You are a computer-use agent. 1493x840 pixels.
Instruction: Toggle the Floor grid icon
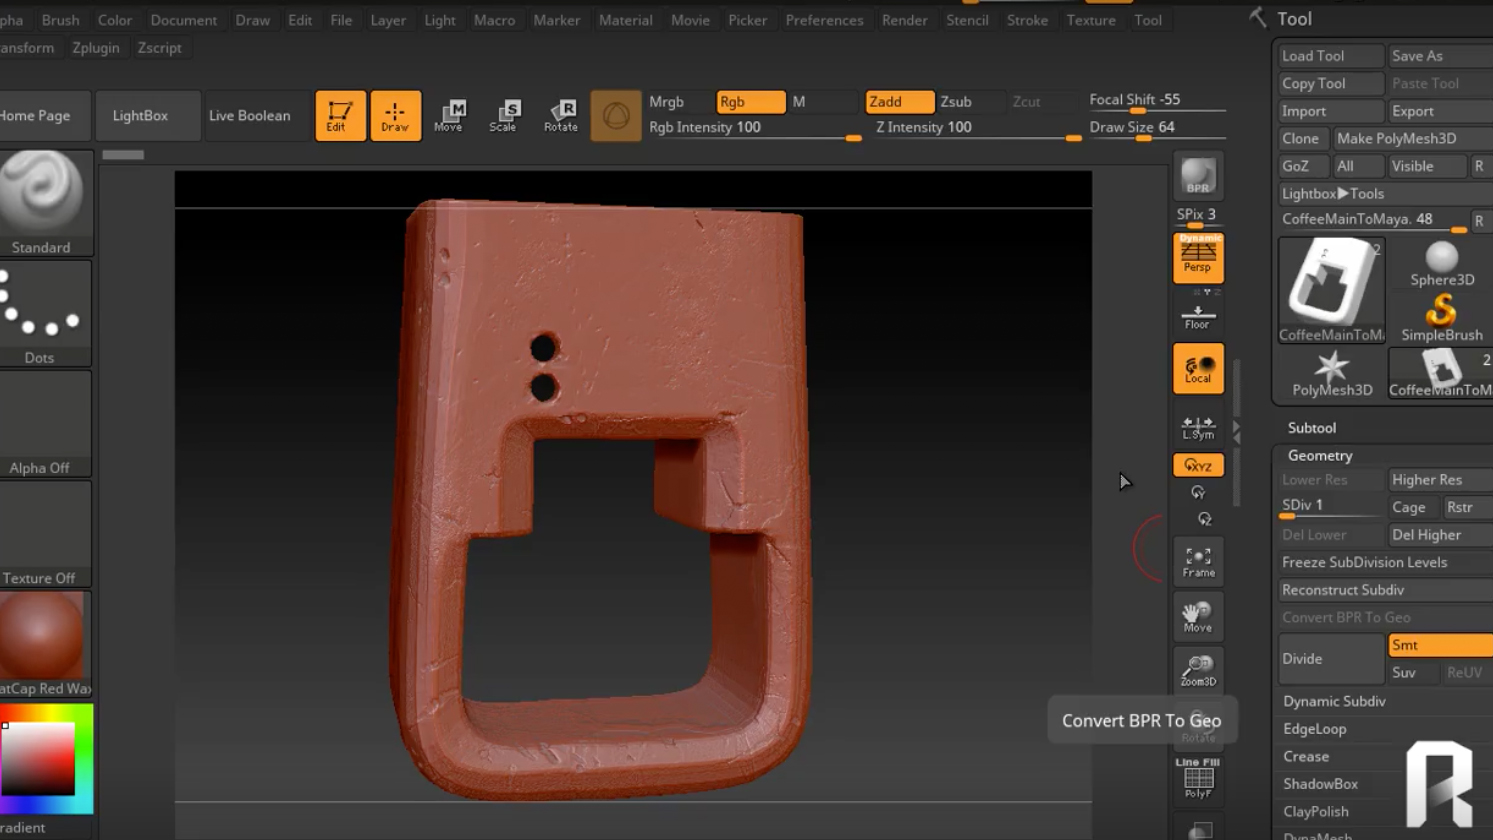(1198, 317)
